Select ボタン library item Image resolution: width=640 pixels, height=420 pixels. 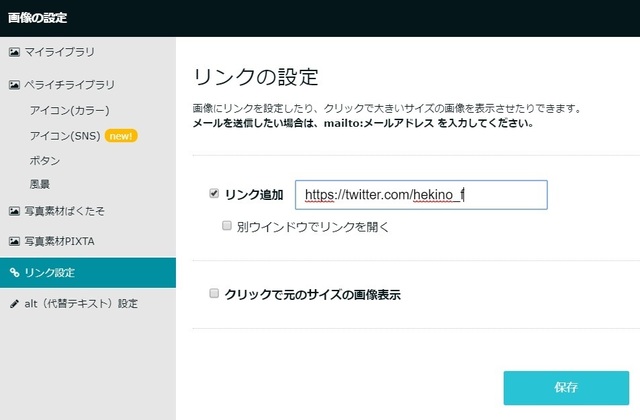pos(45,160)
